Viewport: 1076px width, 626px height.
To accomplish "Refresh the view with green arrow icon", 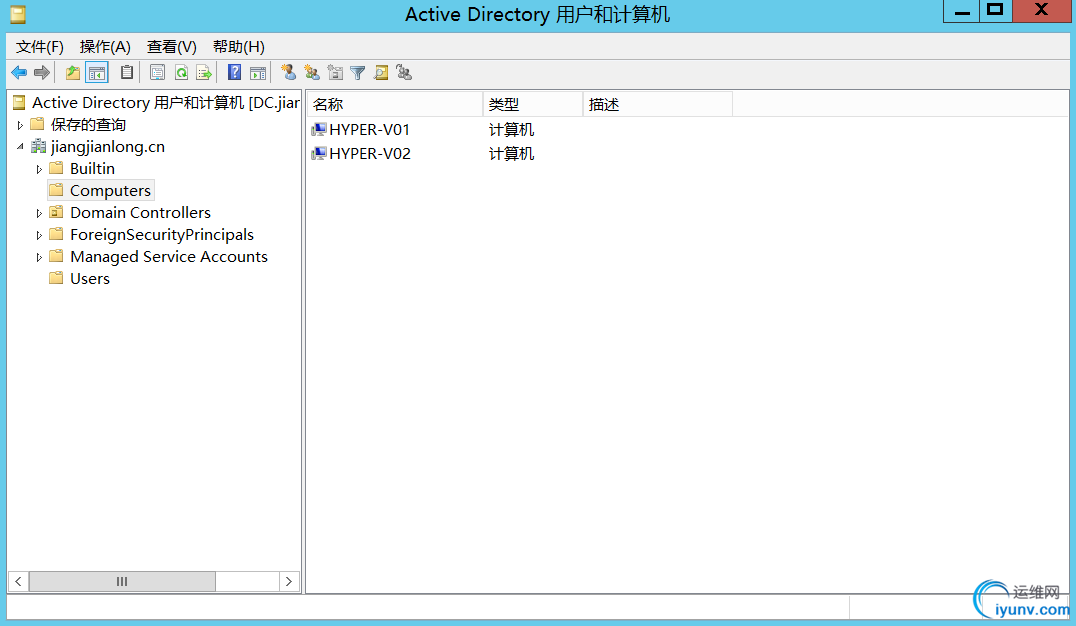I will click(181, 72).
